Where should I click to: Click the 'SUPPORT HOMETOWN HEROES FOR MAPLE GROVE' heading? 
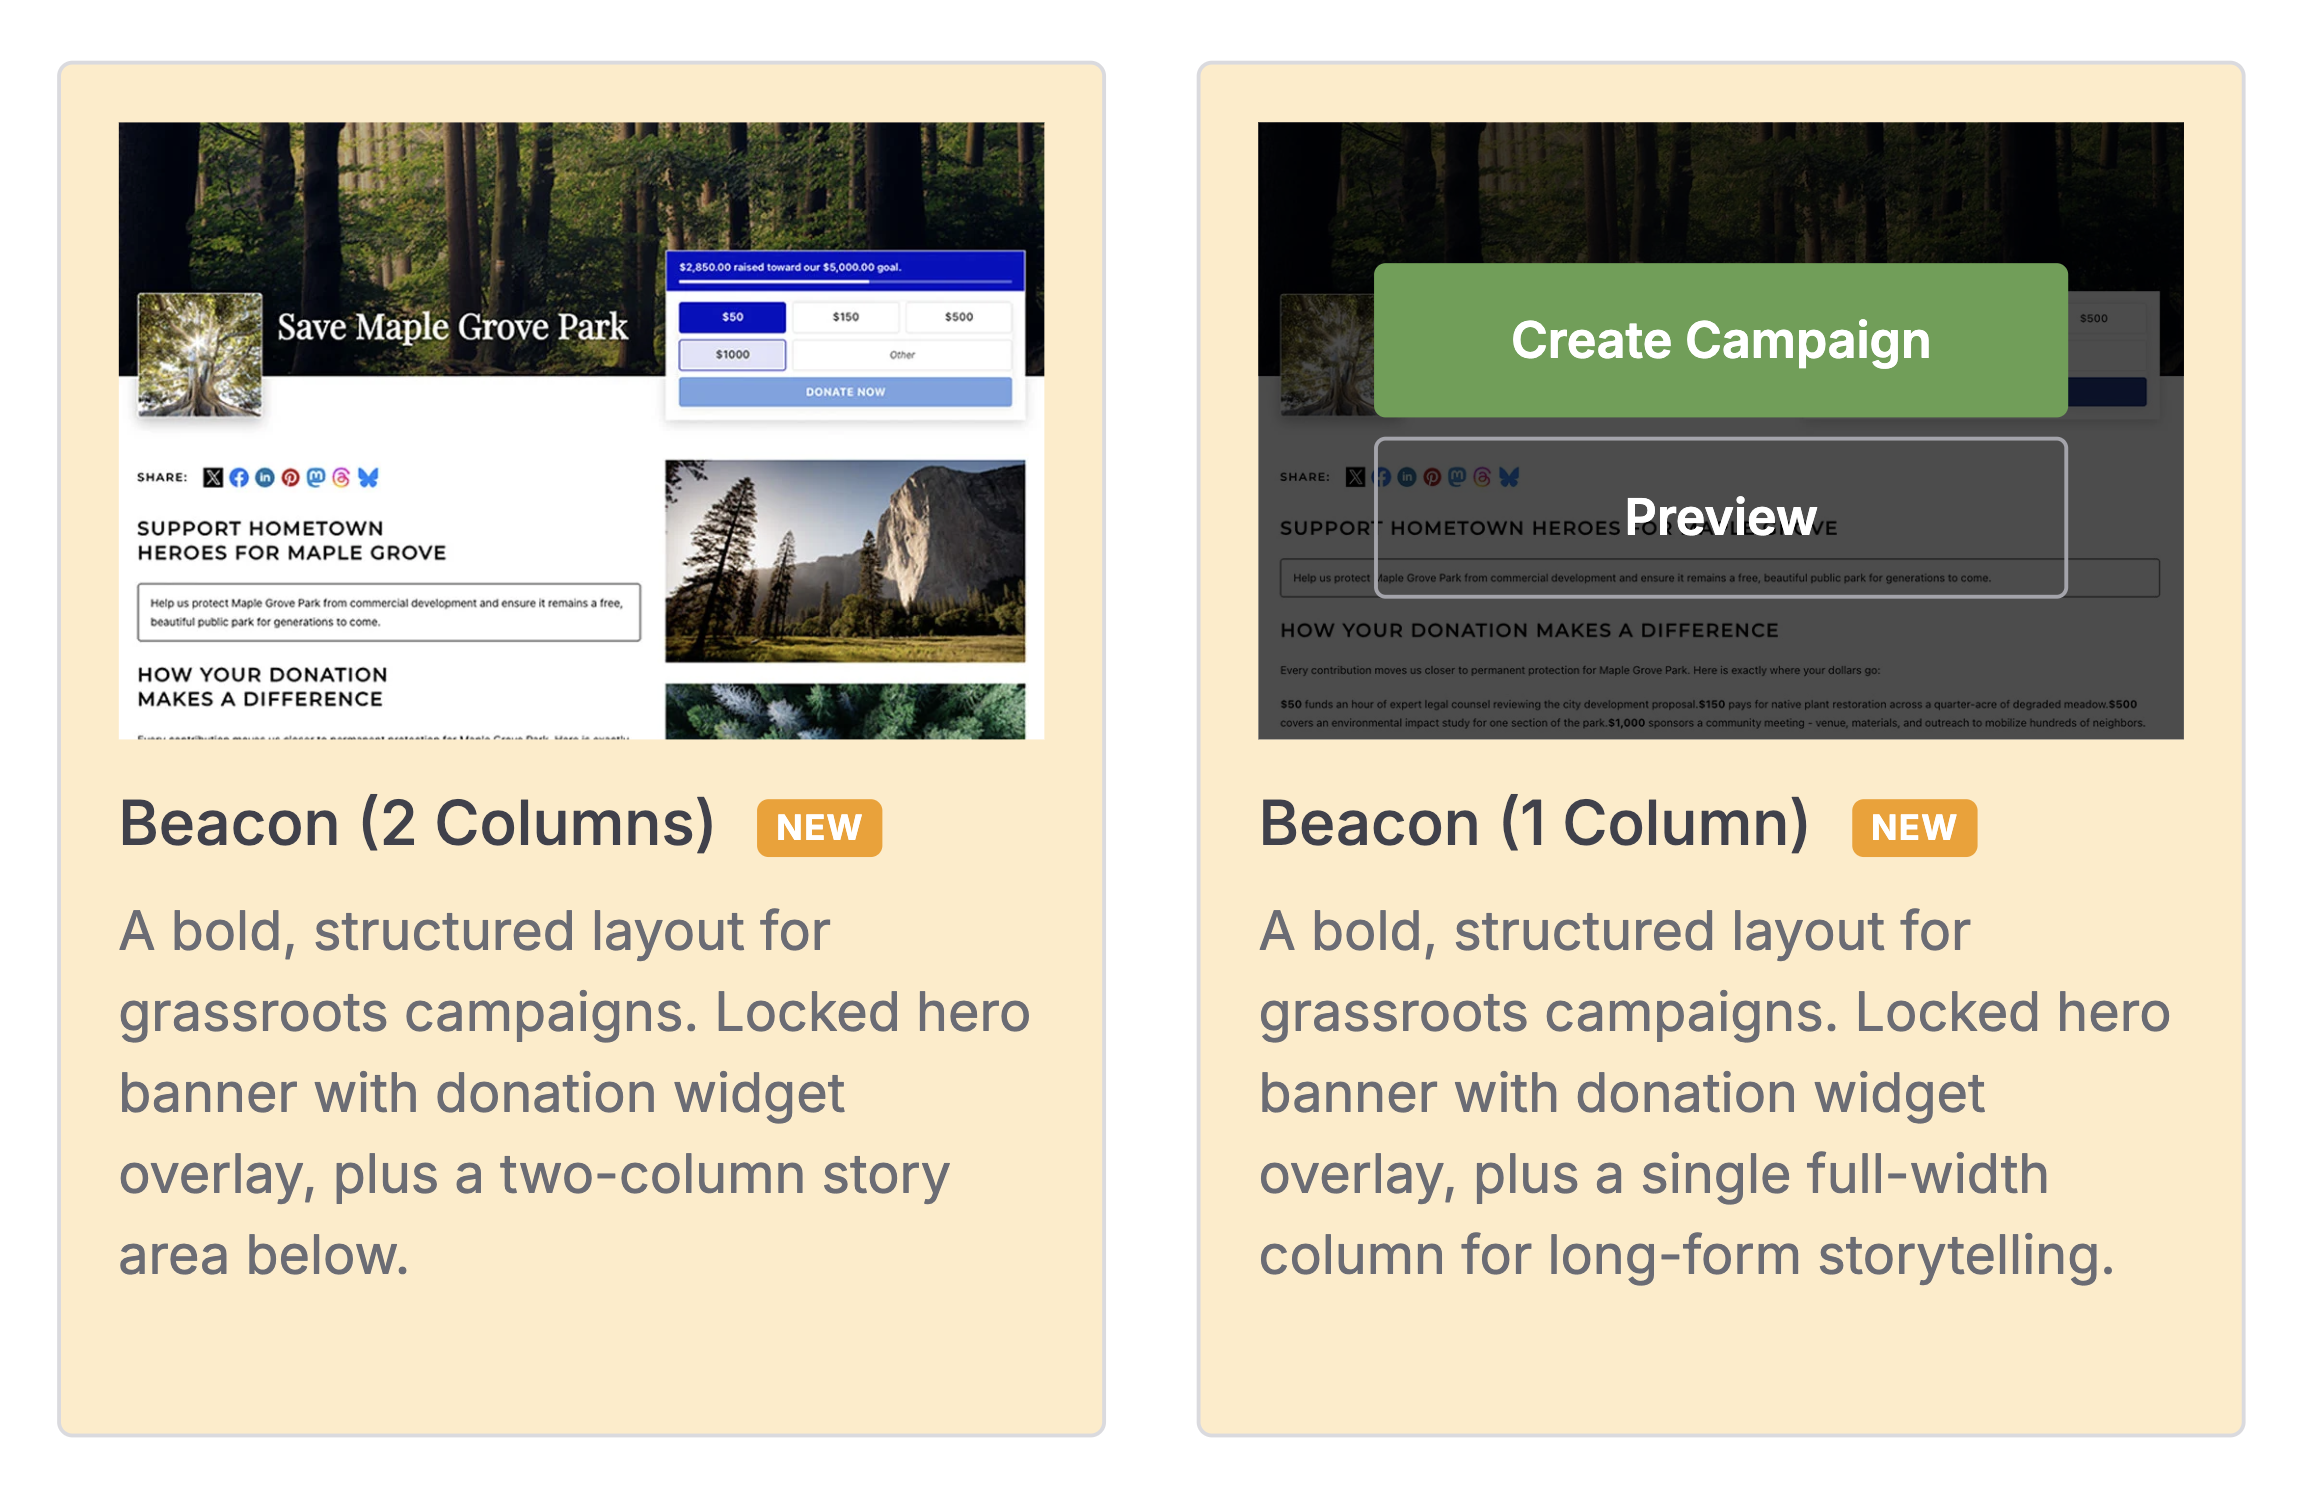[x=291, y=540]
